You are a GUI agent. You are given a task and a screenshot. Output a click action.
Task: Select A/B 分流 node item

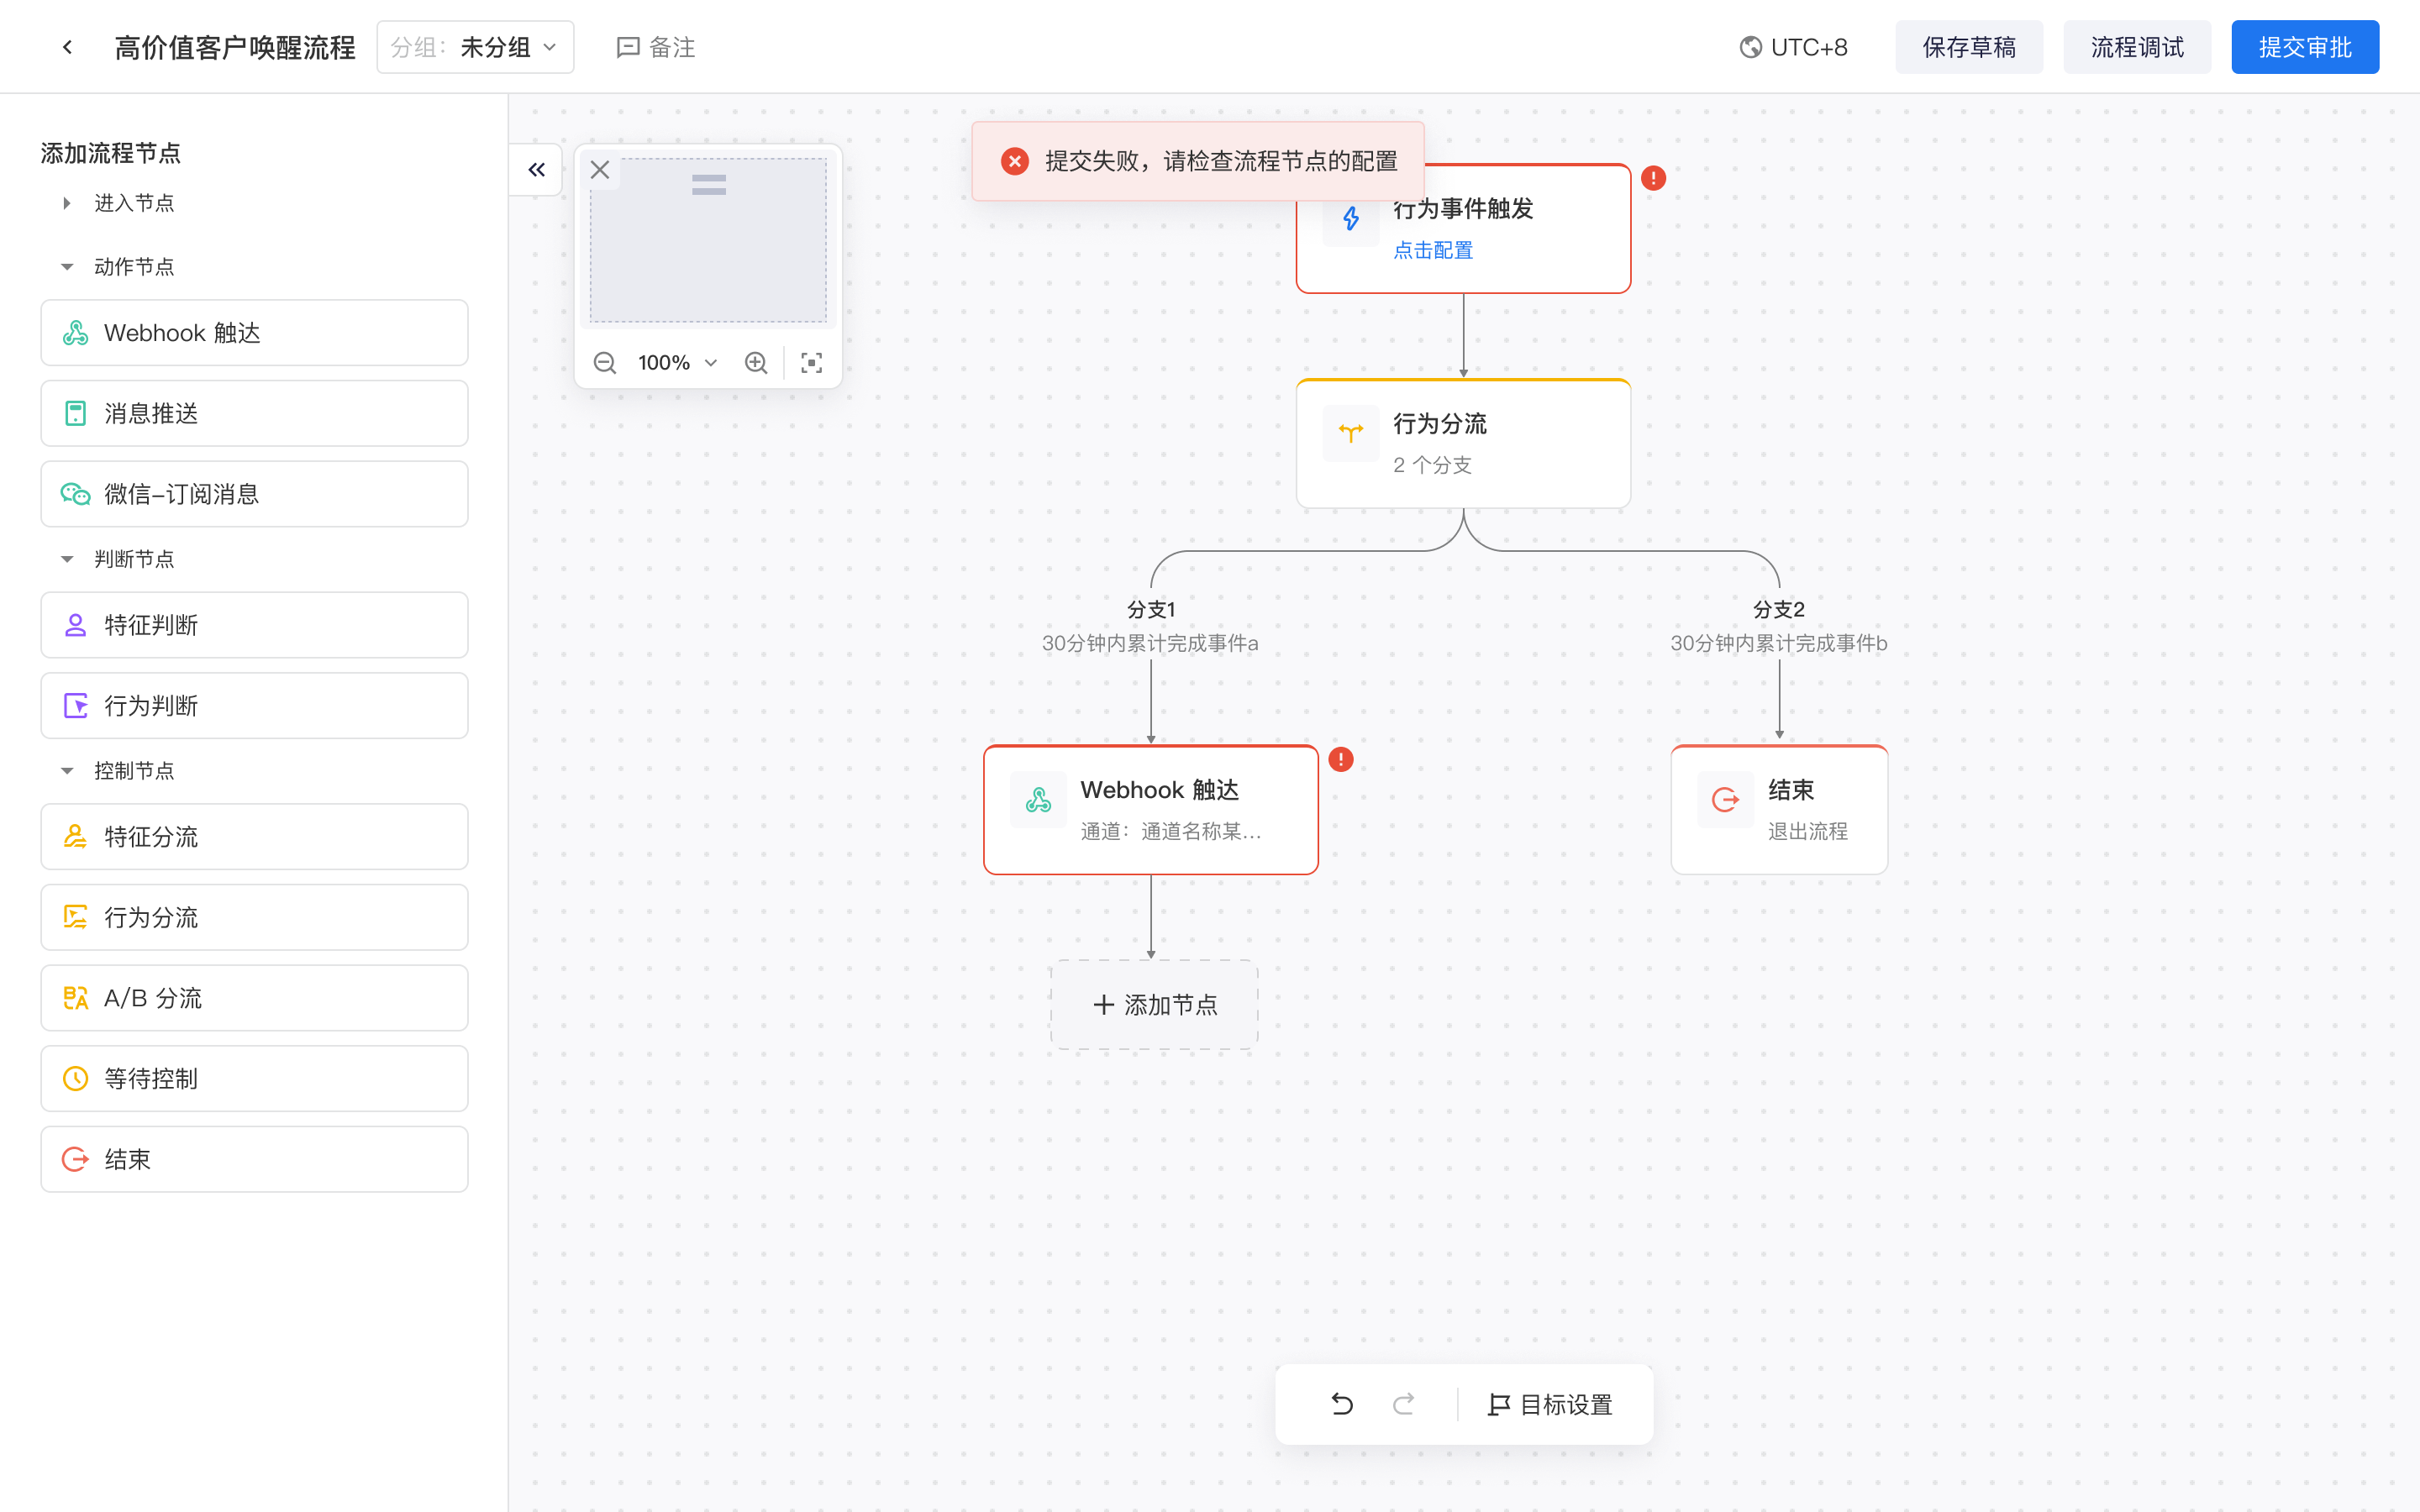tap(254, 998)
